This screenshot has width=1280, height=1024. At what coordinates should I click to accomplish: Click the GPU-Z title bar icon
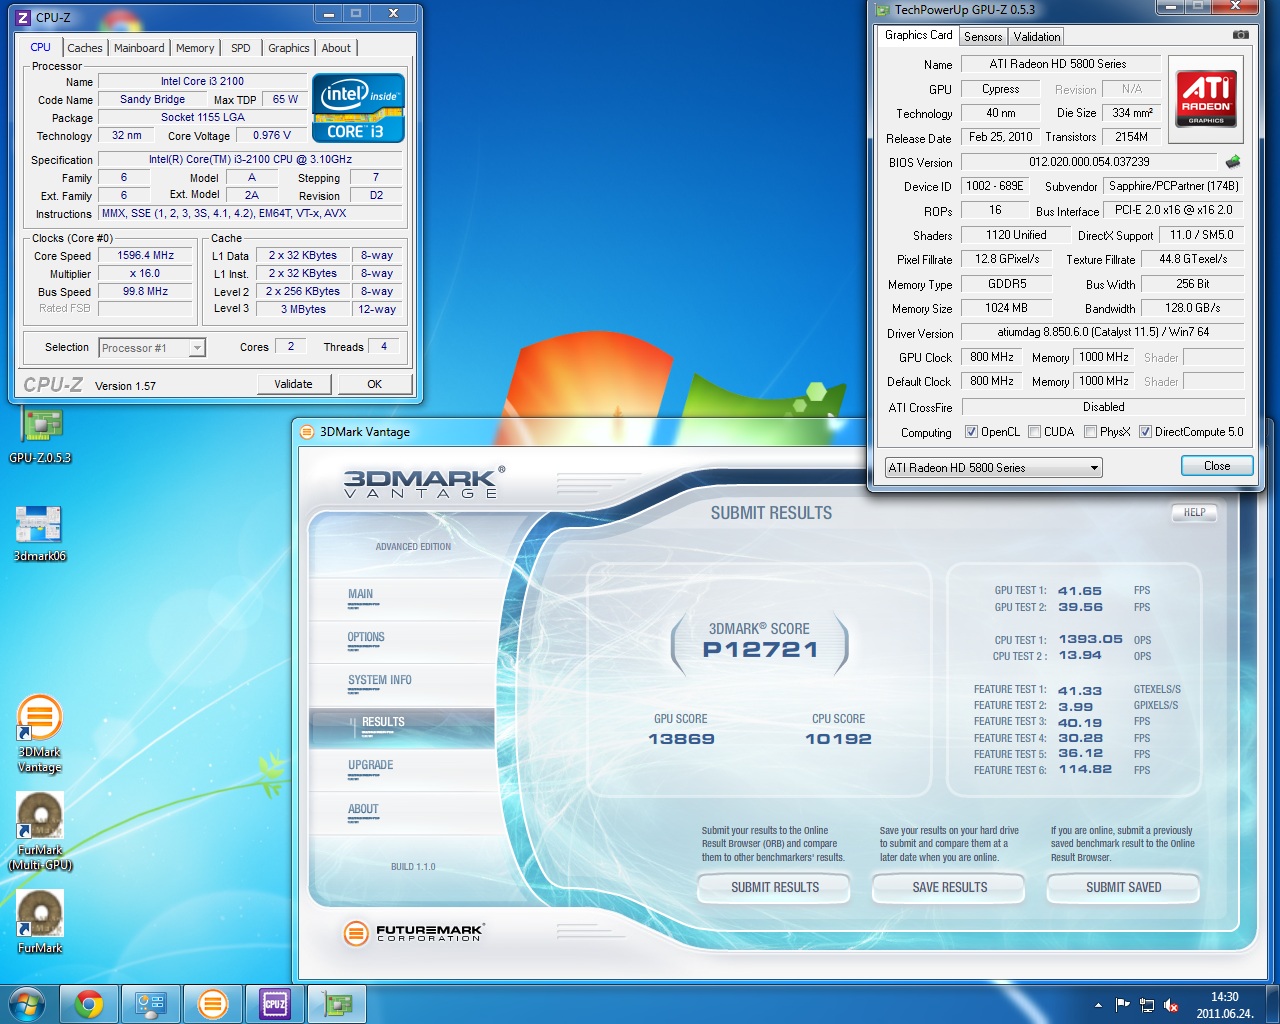coord(882,10)
